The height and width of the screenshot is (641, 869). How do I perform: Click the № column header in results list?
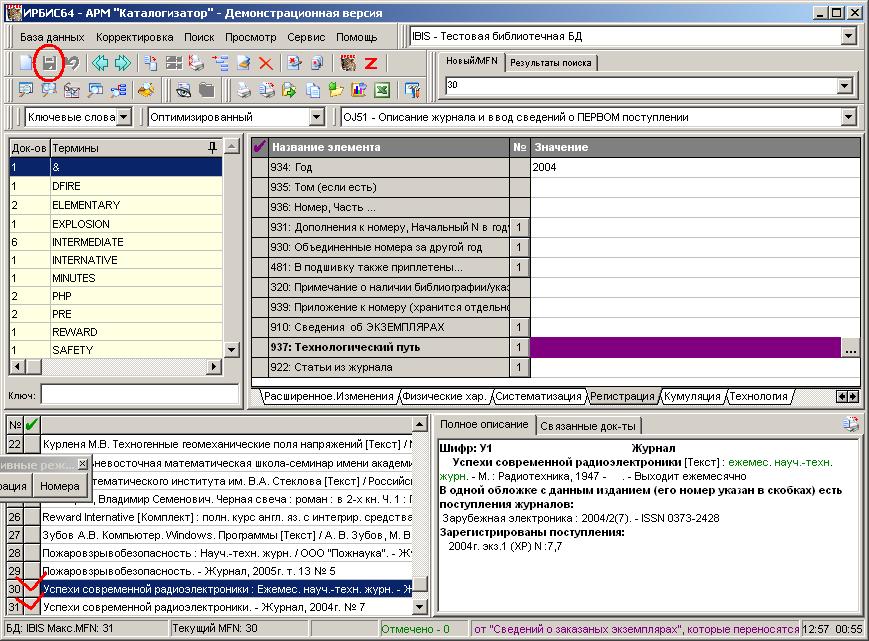pos(15,425)
